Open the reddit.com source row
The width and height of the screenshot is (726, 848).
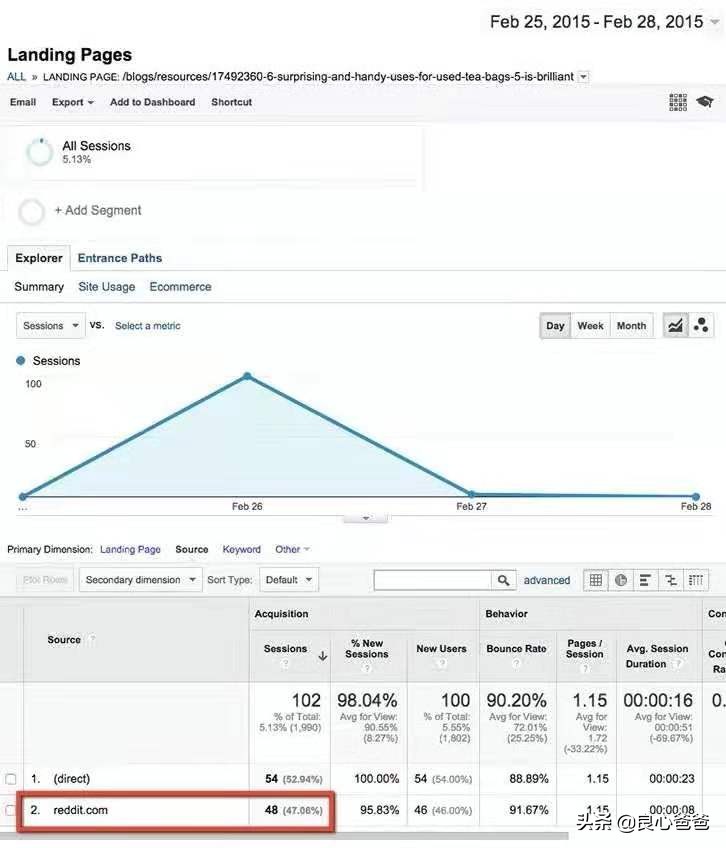click(x=81, y=810)
